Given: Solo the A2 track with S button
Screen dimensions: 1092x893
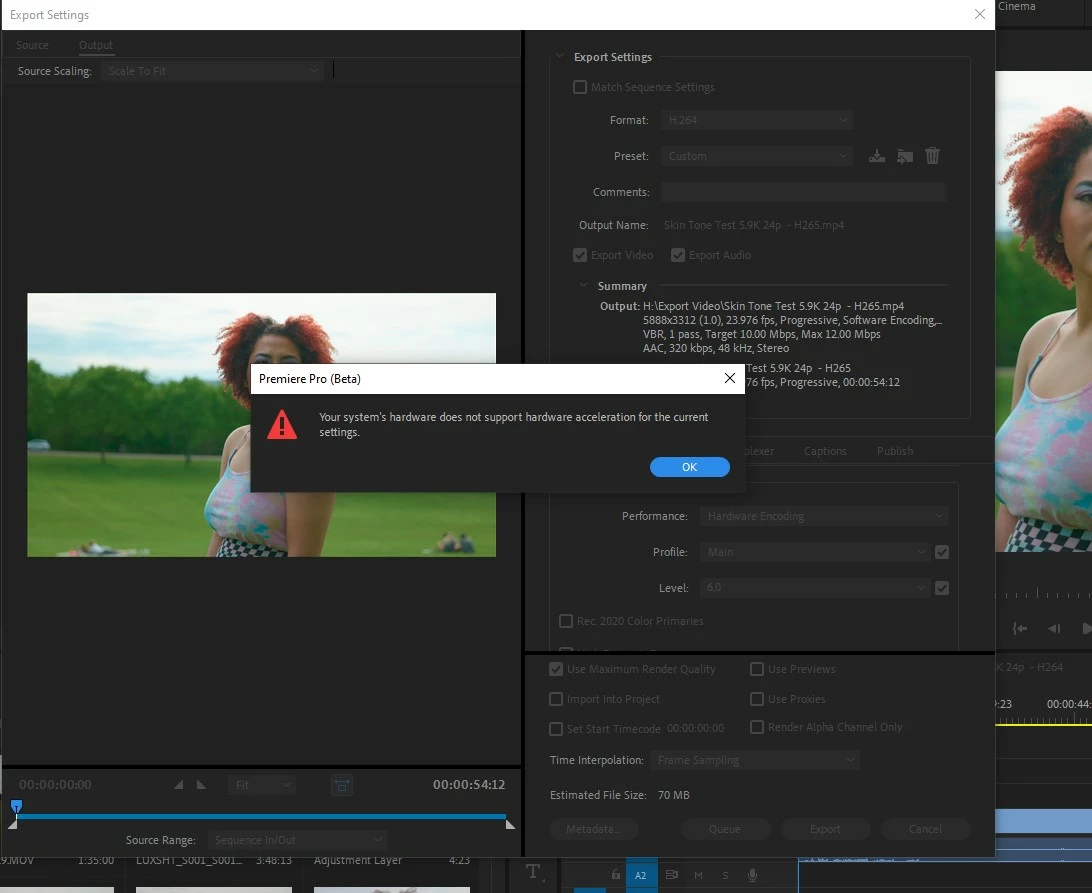Looking at the screenshot, I should coord(725,875).
